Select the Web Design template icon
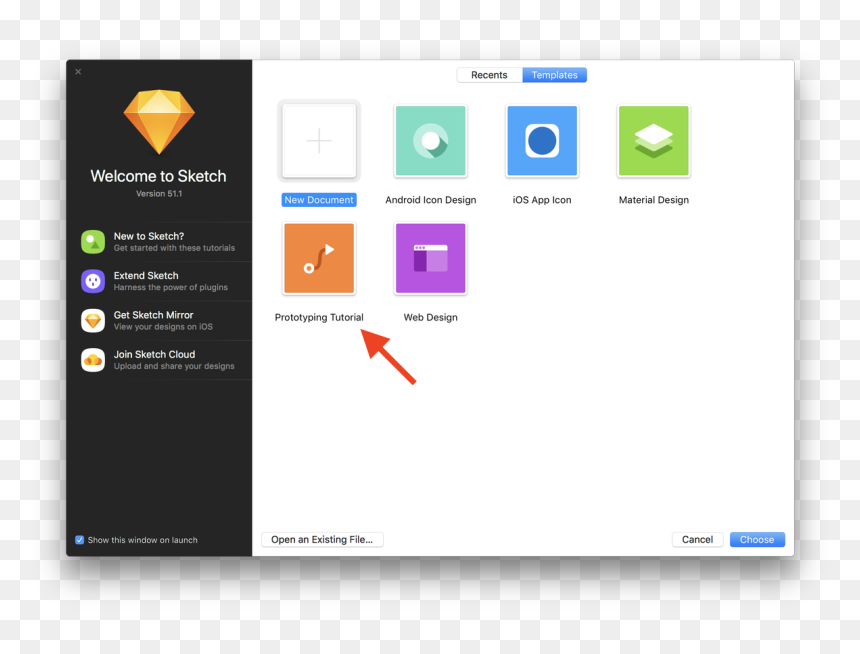 point(431,258)
